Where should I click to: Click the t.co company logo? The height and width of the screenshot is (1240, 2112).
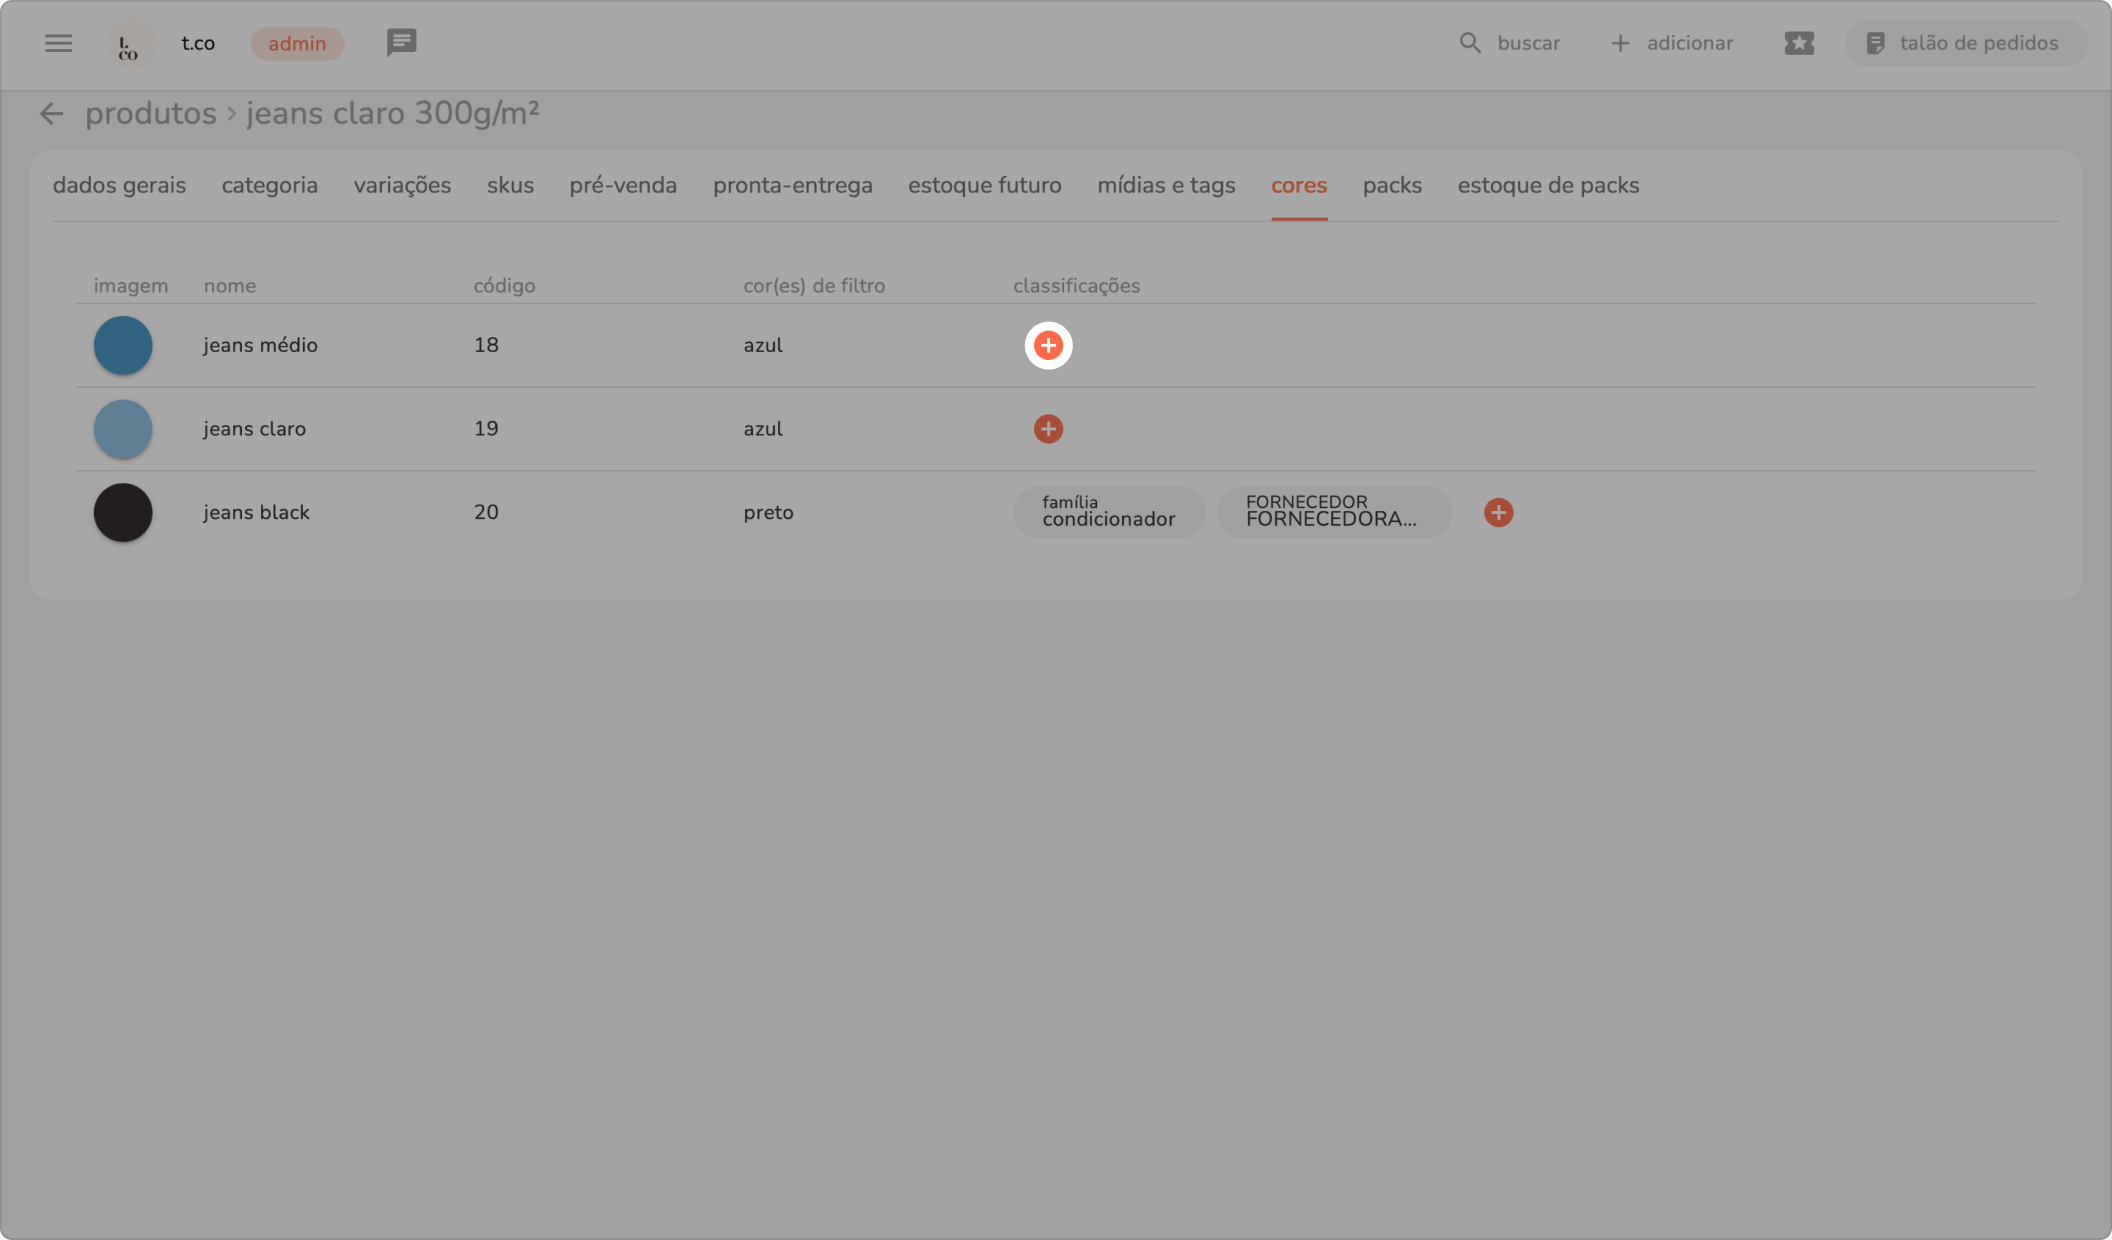pos(130,45)
